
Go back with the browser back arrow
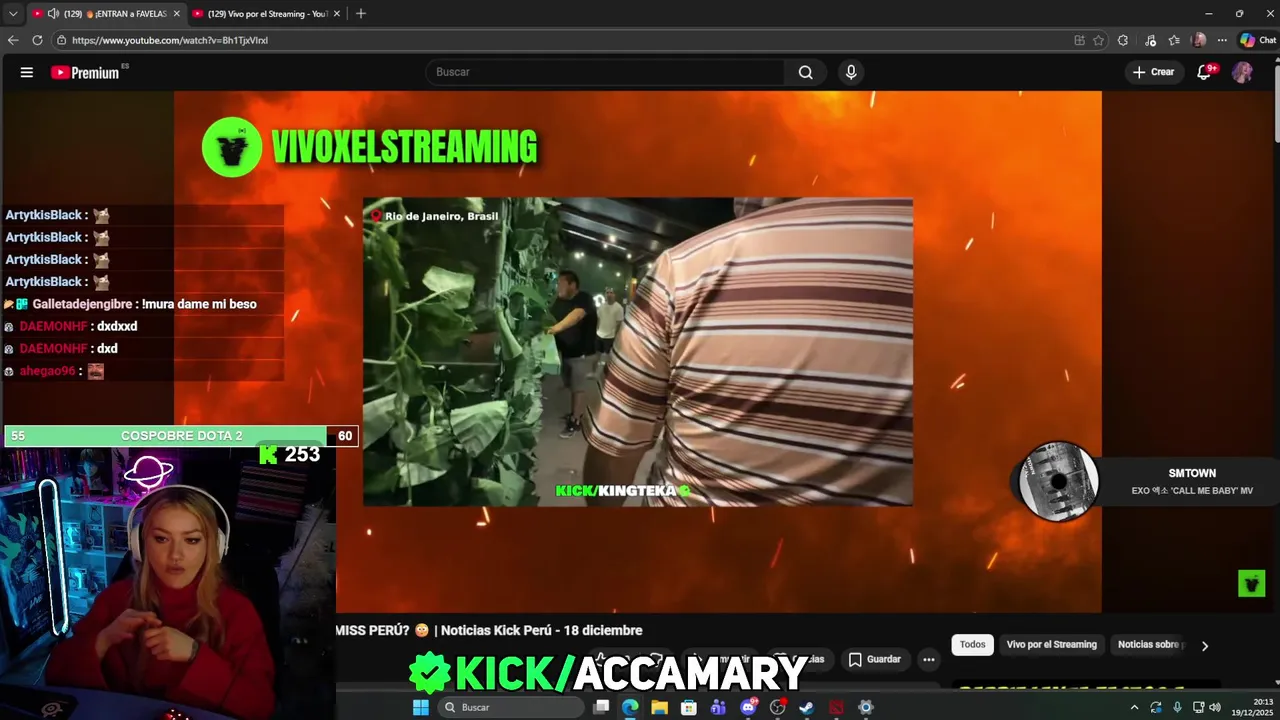(13, 40)
